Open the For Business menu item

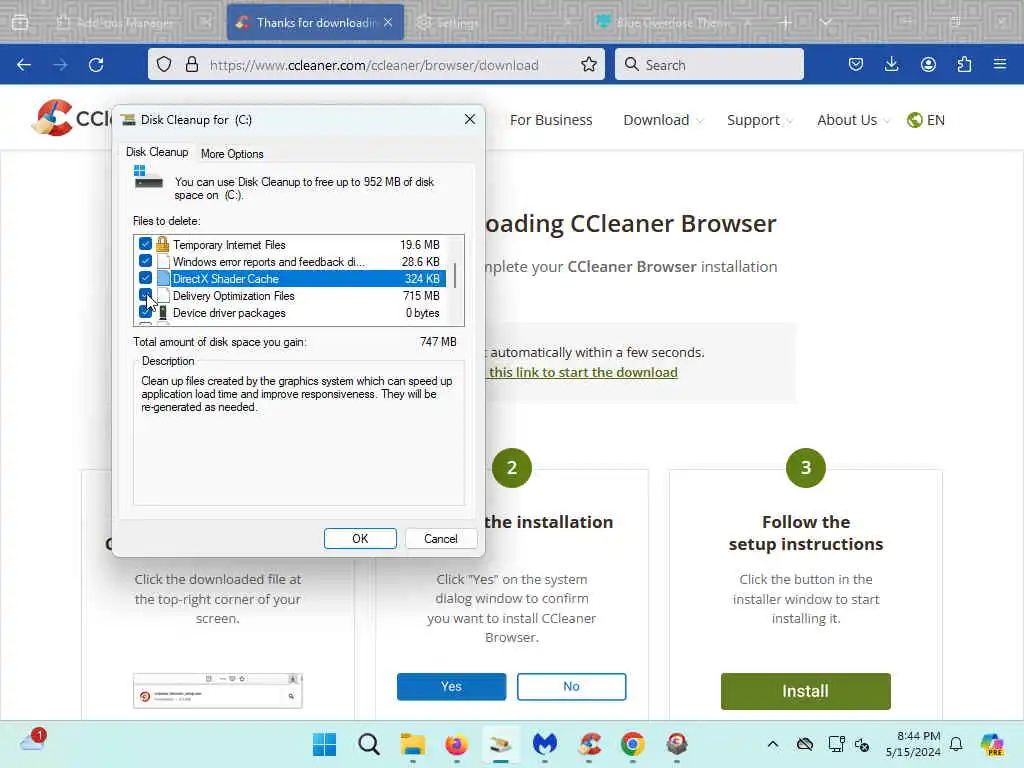pos(551,120)
